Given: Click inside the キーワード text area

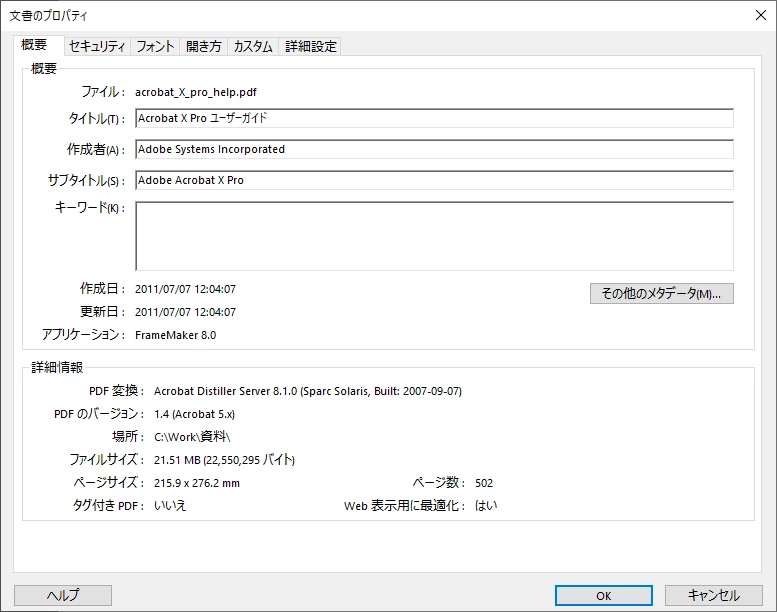Looking at the screenshot, I should [434, 236].
